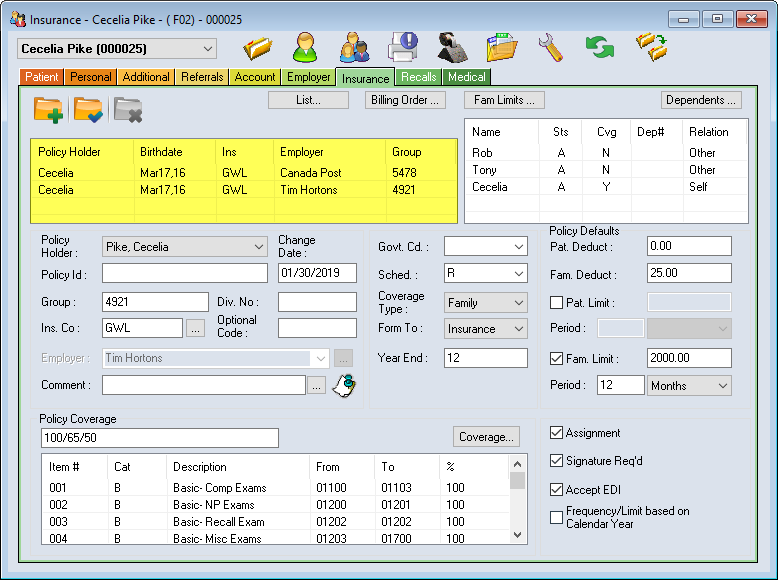The image size is (778, 580).
Task: Click the printer icon in toolbar
Action: [x=403, y=47]
